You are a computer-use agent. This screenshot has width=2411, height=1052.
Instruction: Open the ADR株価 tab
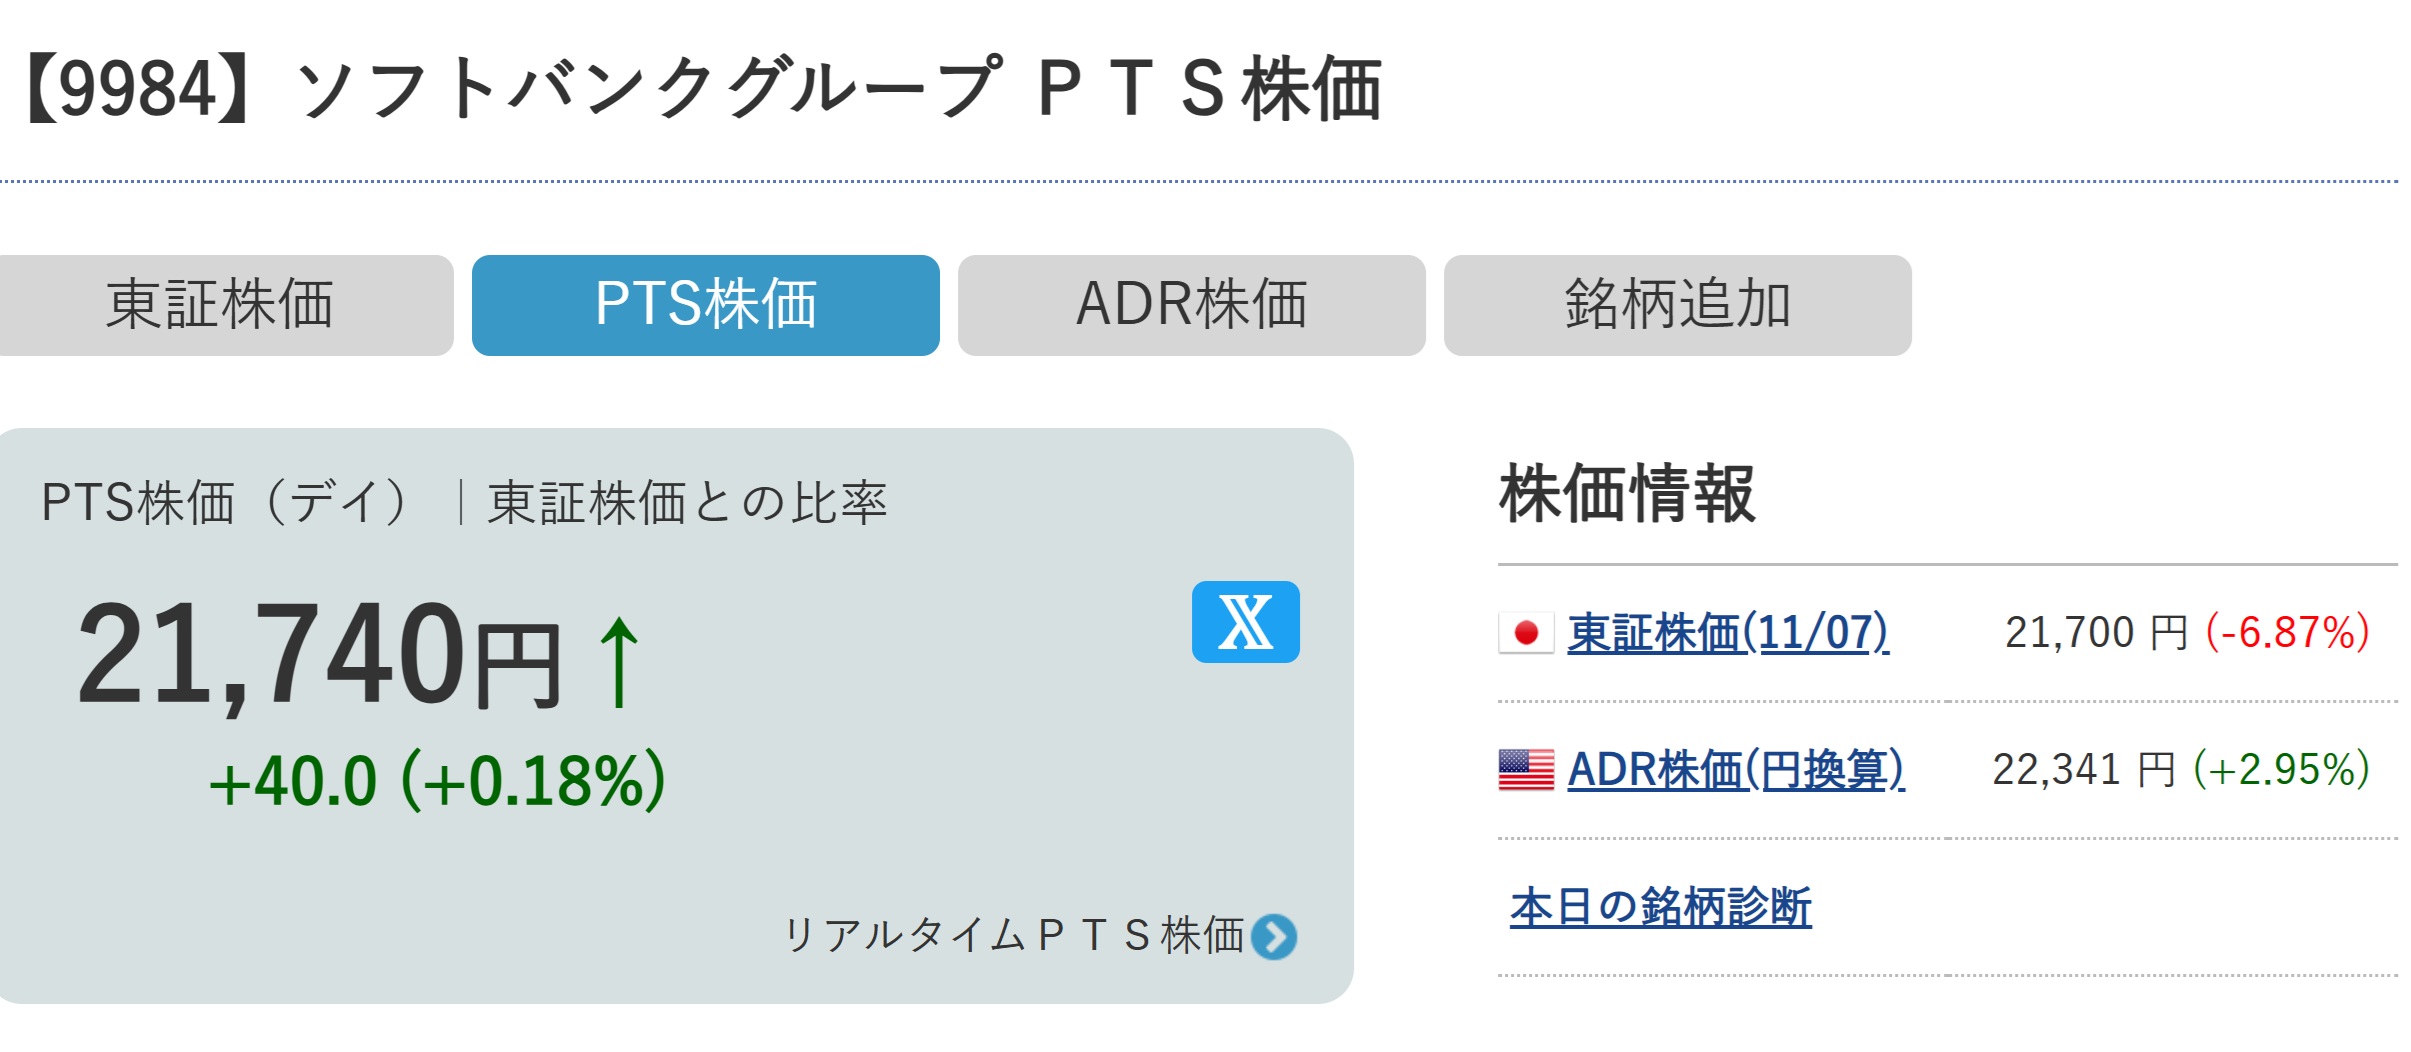1191,305
